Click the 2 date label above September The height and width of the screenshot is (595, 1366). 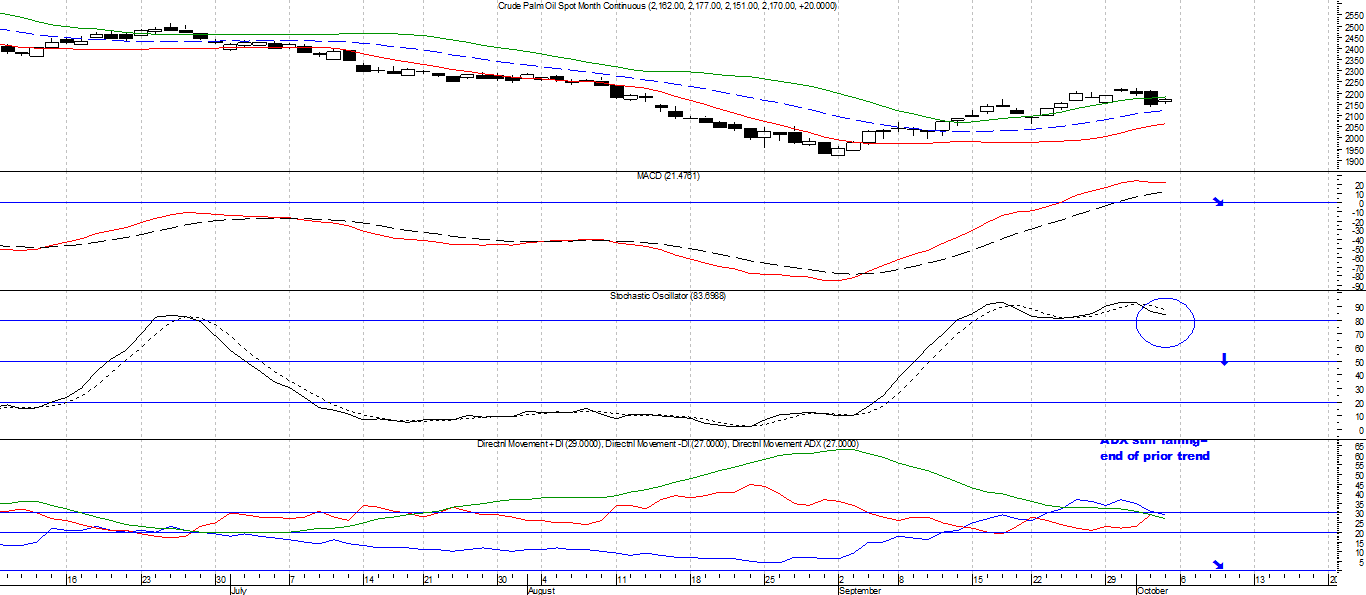tap(842, 579)
